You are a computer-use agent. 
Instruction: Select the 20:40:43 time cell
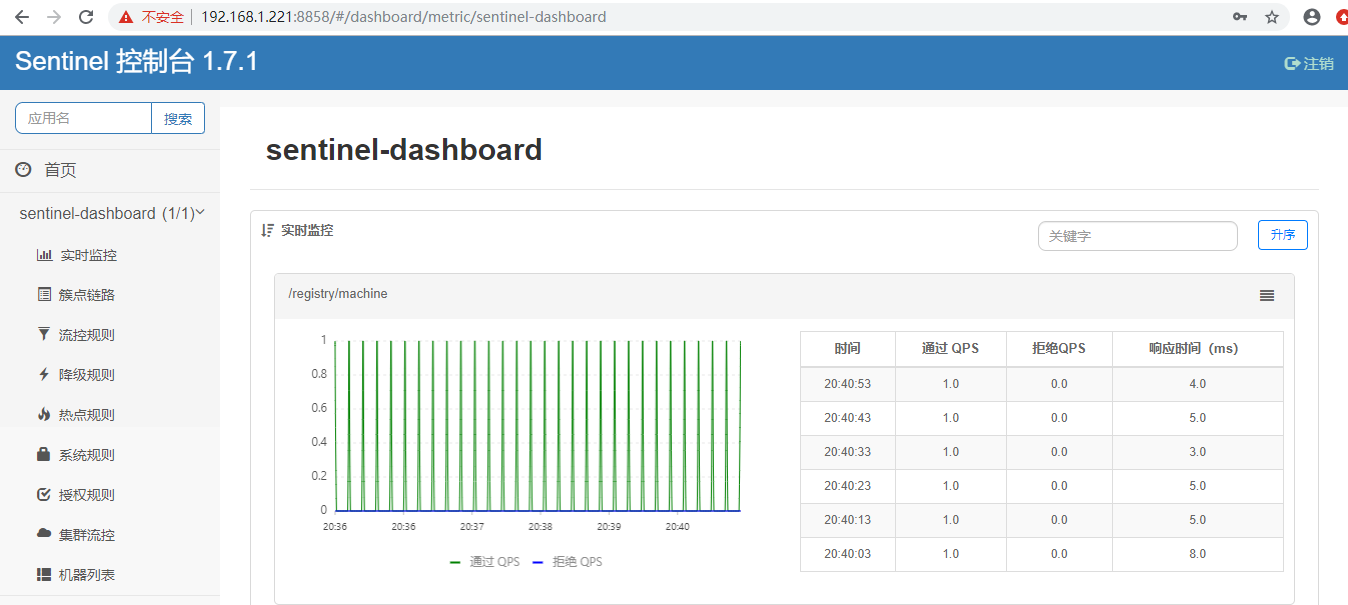[848, 418]
